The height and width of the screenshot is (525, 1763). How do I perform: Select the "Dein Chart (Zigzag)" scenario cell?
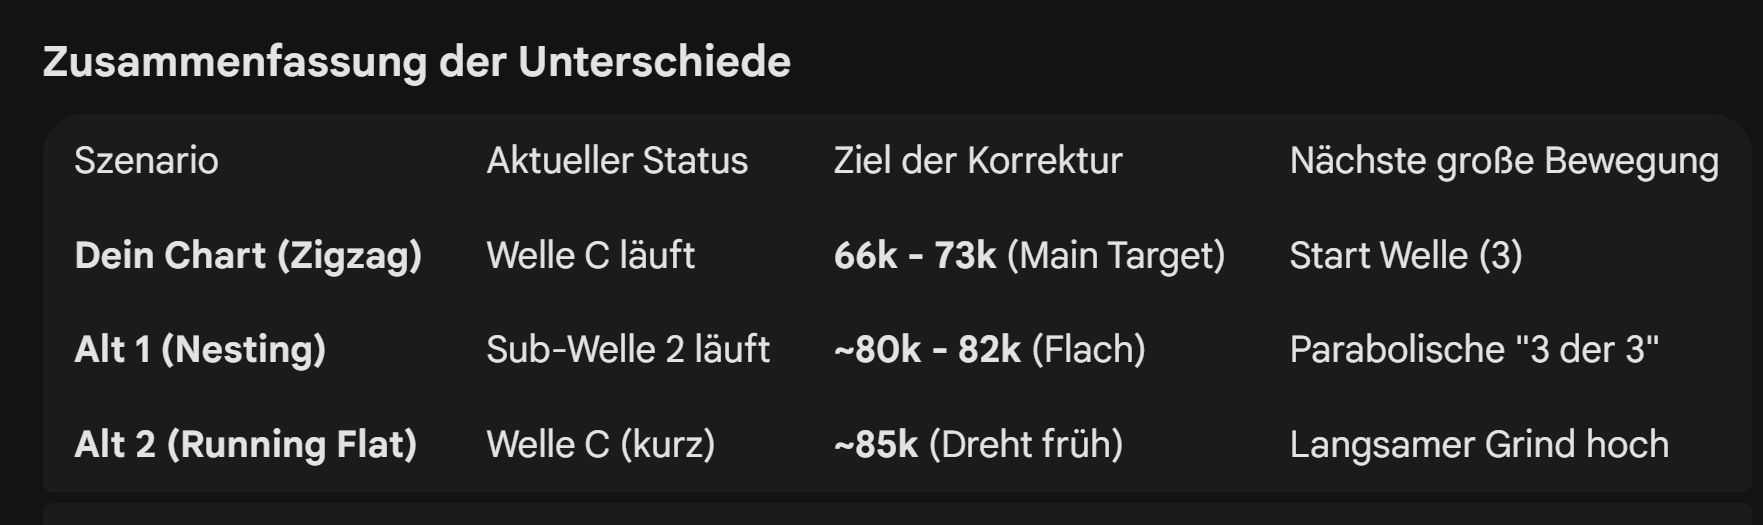coord(248,256)
